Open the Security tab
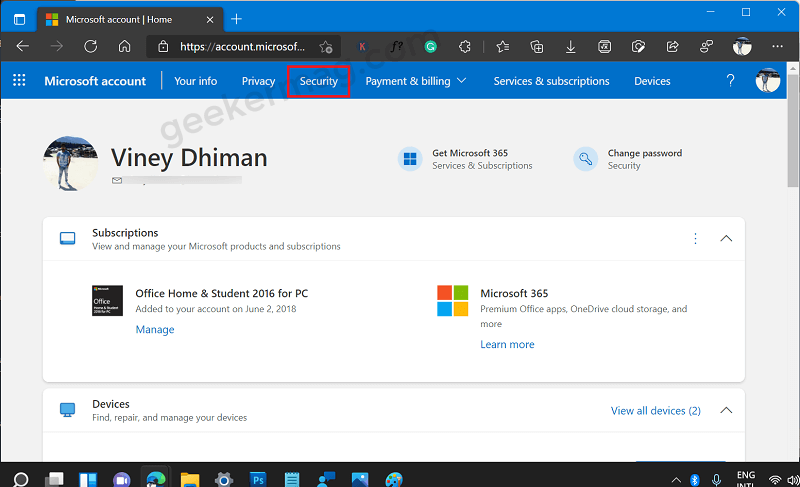The height and width of the screenshot is (487, 800). point(318,81)
